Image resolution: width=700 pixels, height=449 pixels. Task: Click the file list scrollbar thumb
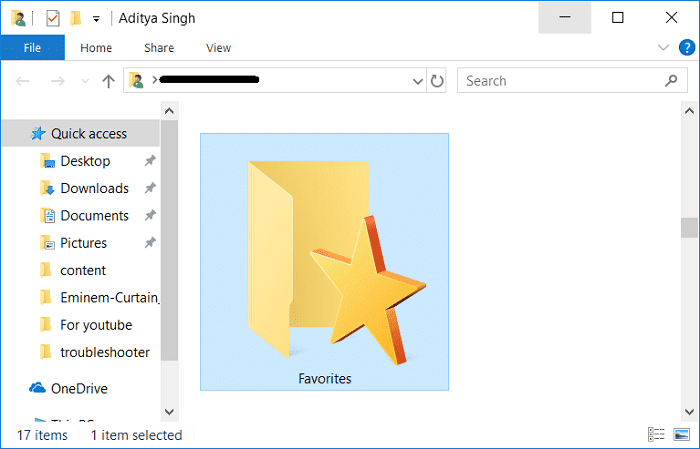[x=689, y=228]
